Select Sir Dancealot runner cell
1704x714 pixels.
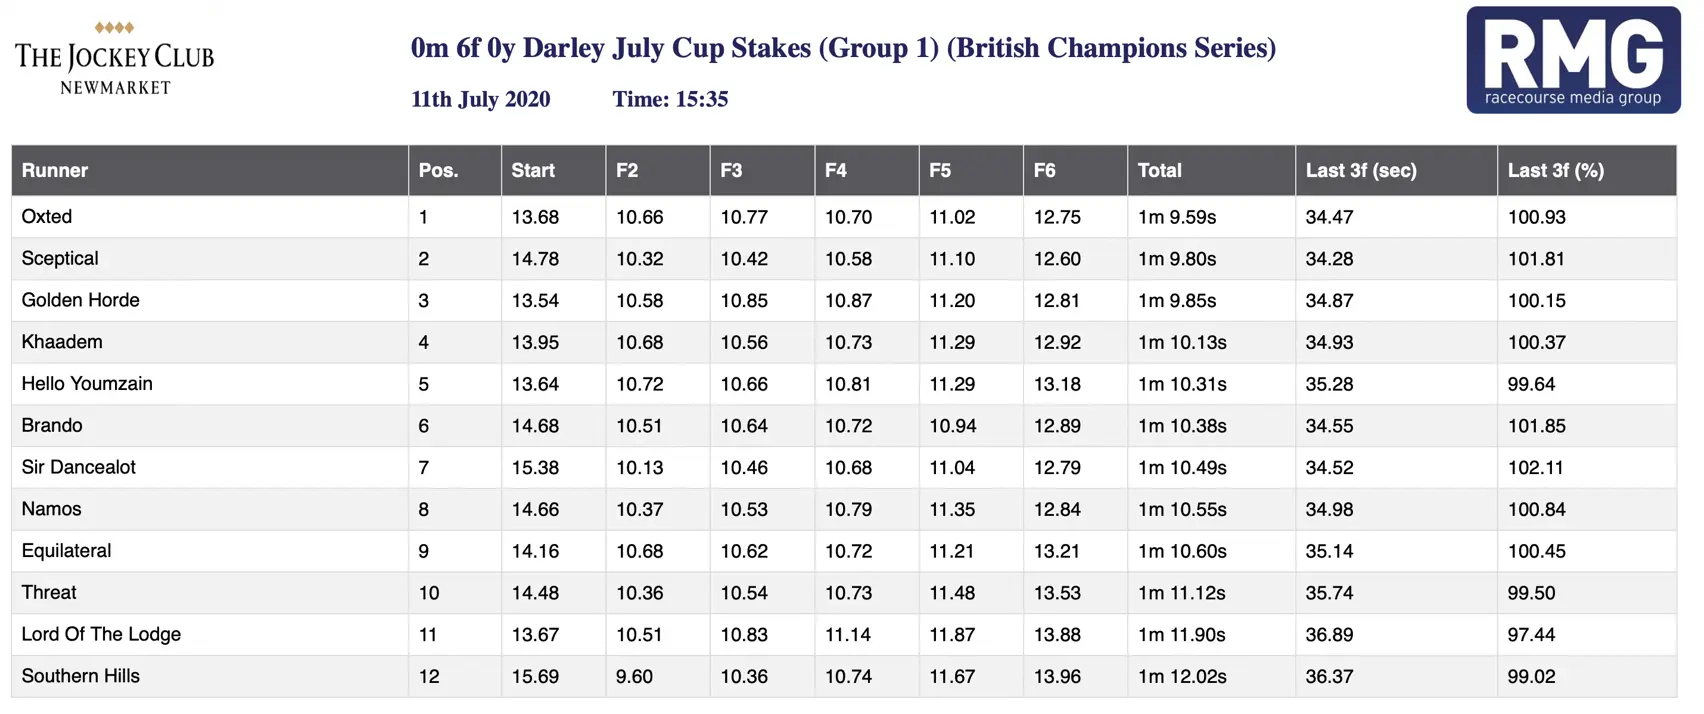point(78,467)
